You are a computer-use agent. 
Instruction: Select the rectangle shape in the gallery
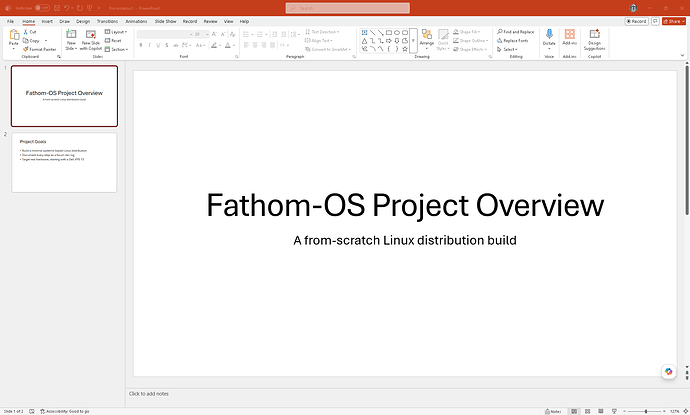(389, 33)
